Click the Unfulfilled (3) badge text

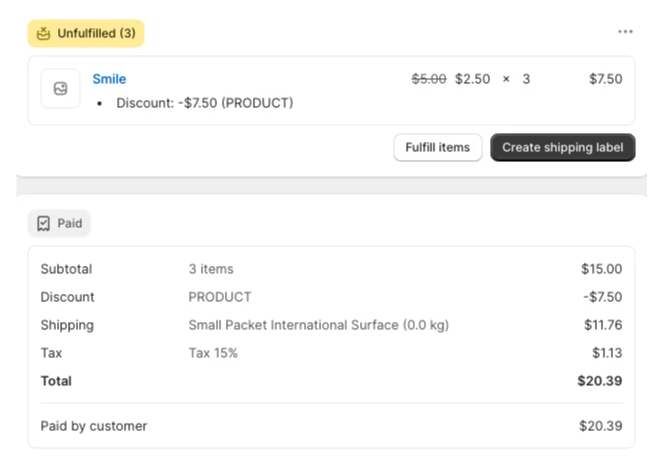point(96,33)
